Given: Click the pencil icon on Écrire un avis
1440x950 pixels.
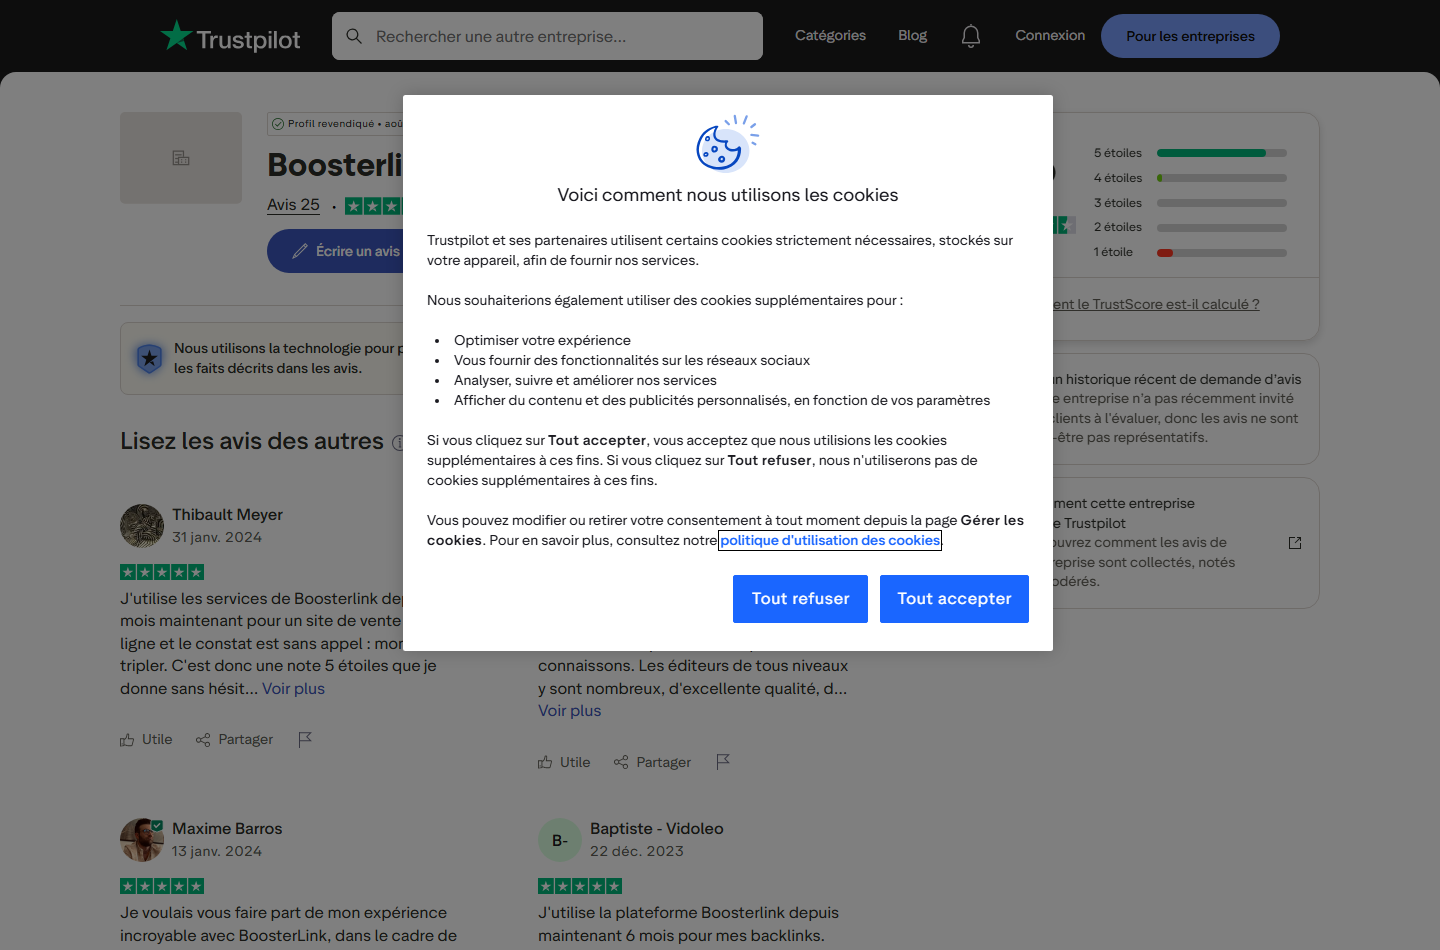Looking at the screenshot, I should [x=300, y=251].
